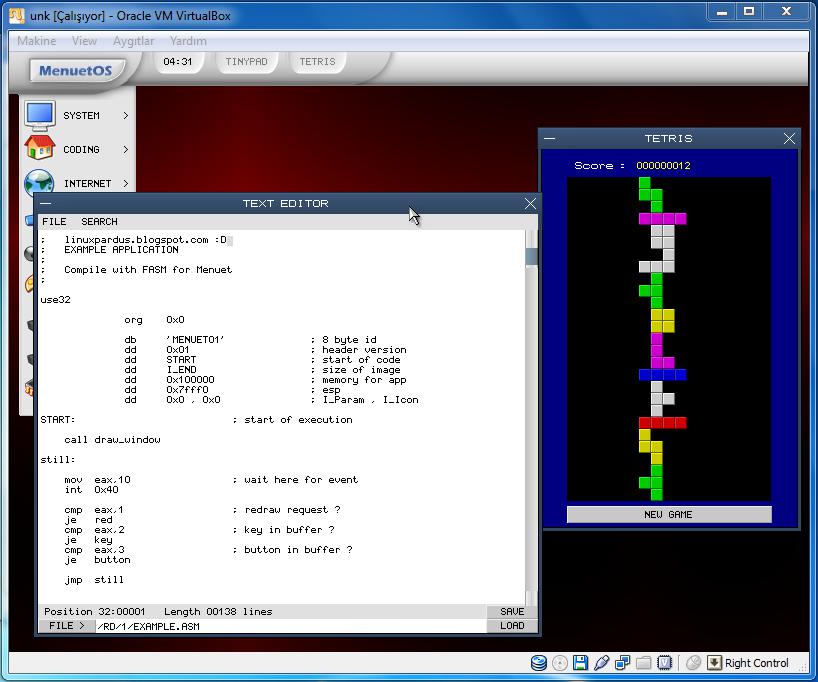Click the 'Right Control' host key text
Viewport: 818px width, 682px height.
(x=756, y=663)
